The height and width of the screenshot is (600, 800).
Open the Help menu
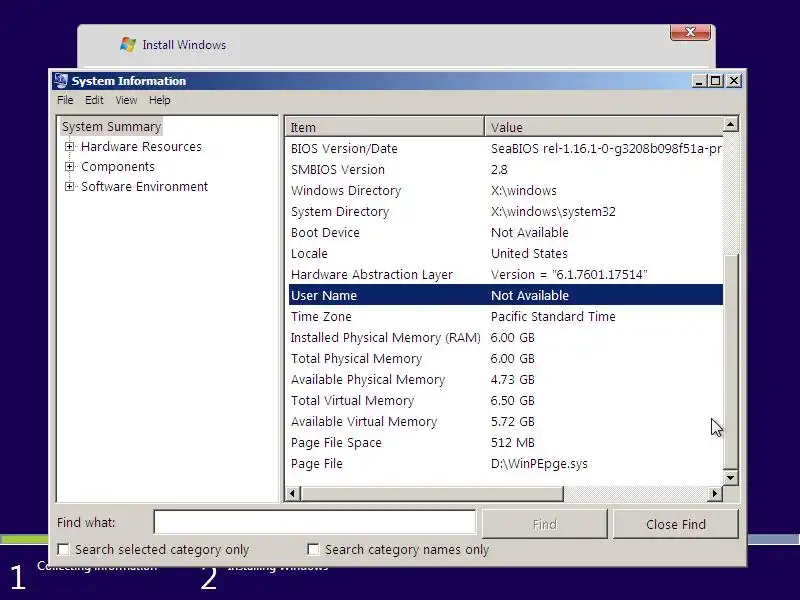pyautogui.click(x=160, y=100)
